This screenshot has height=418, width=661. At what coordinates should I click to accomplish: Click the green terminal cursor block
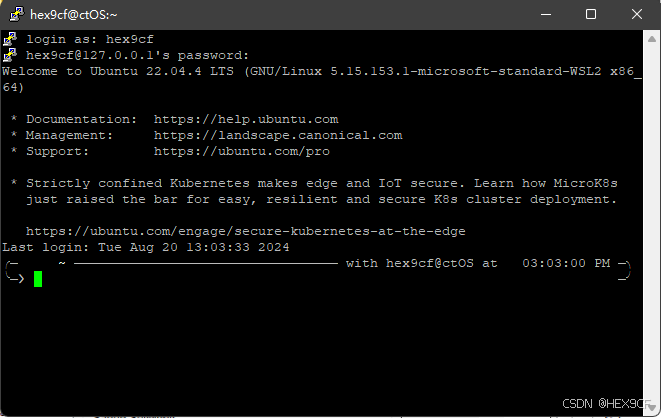38,279
